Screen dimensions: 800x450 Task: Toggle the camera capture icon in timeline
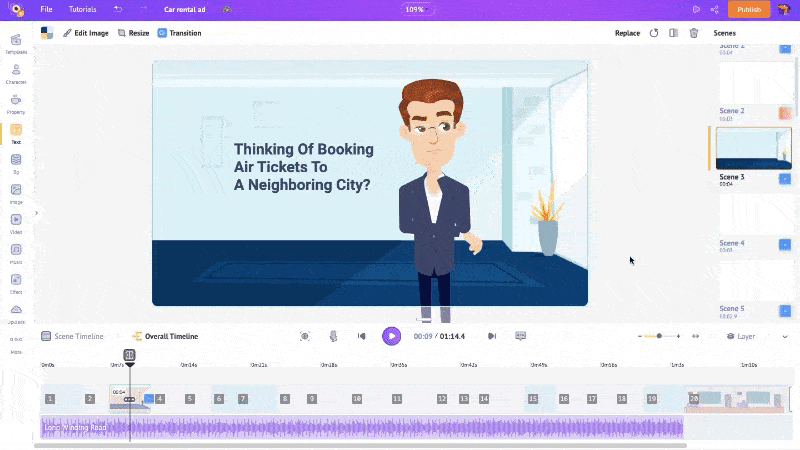coord(305,336)
